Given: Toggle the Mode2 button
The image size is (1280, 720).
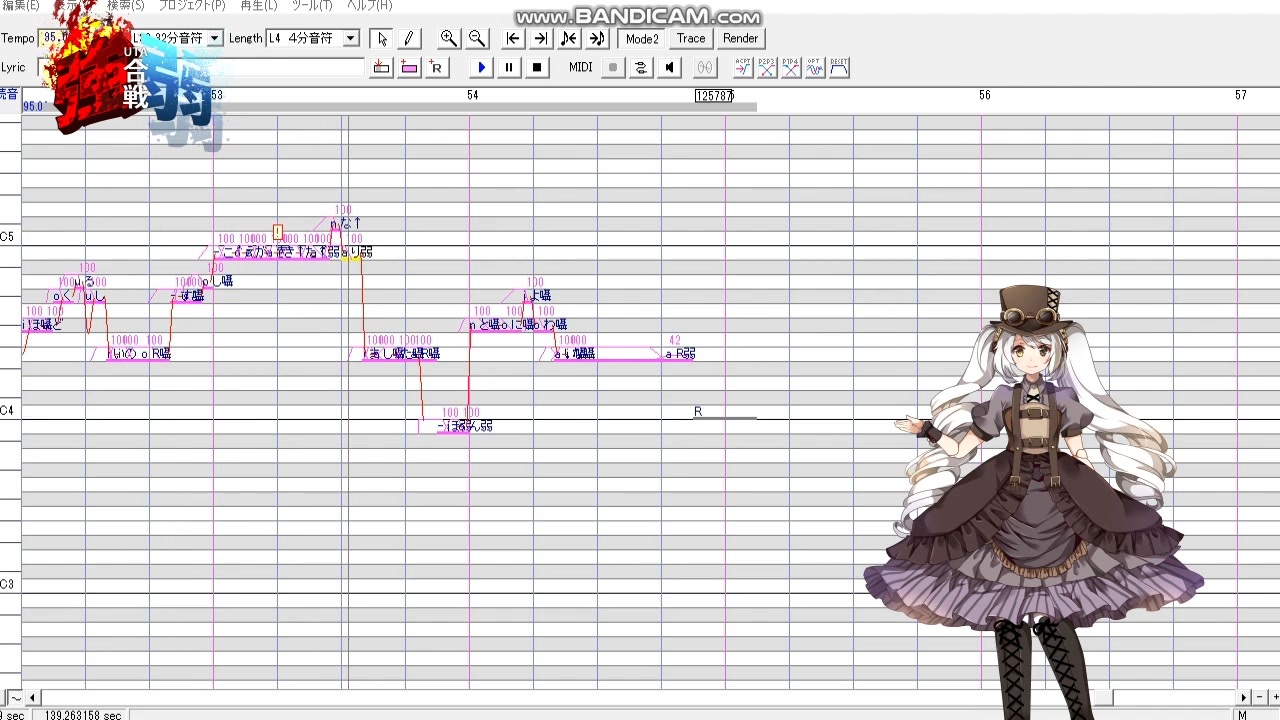Looking at the screenshot, I should (x=642, y=38).
